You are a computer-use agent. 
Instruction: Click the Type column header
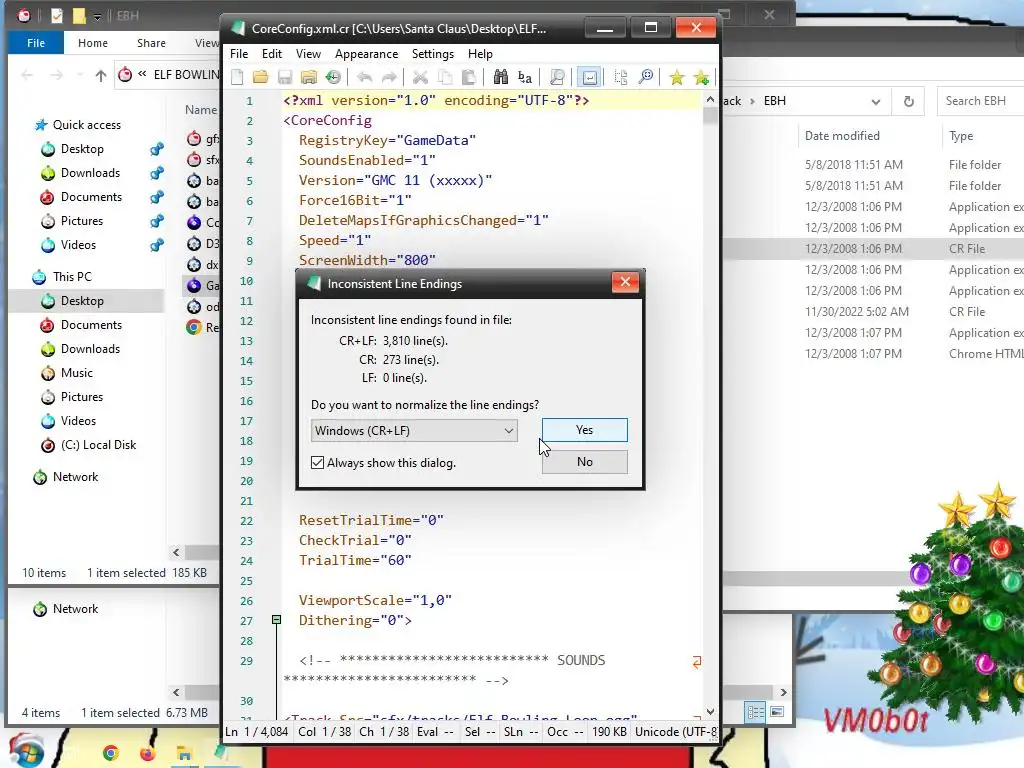coord(961,136)
